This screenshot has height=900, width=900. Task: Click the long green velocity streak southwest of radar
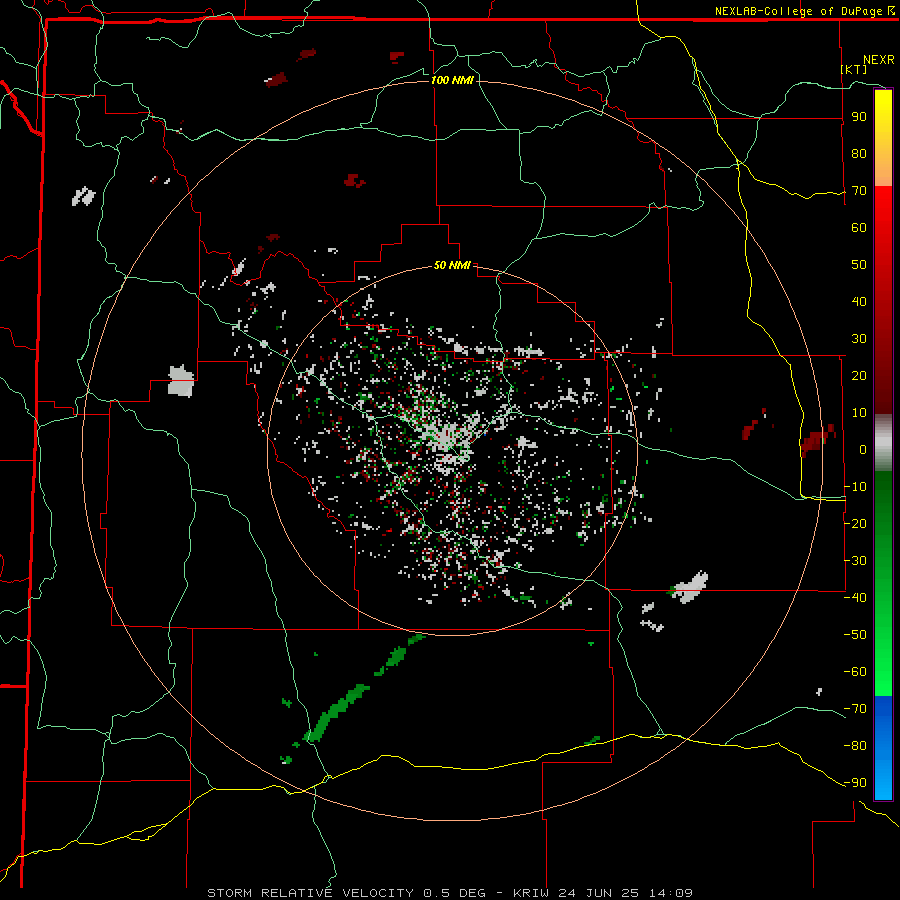[x=339, y=712]
